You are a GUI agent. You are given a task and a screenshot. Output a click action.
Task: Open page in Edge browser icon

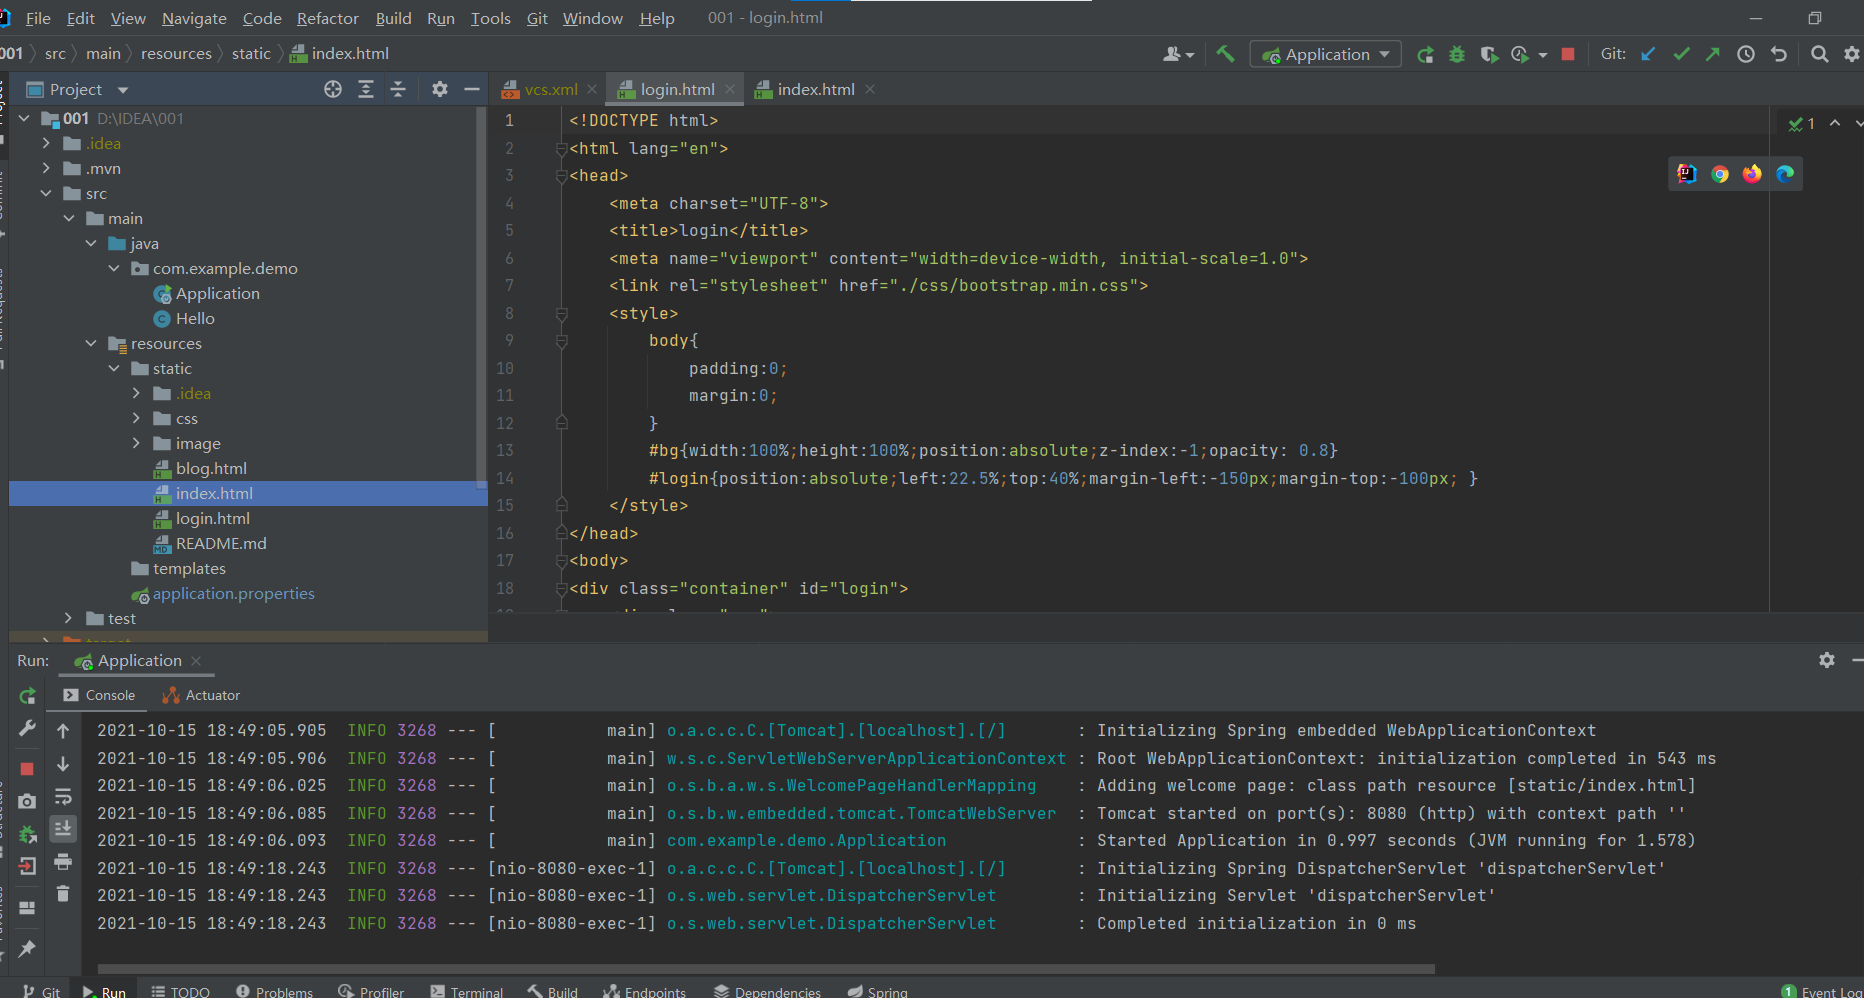(x=1785, y=174)
